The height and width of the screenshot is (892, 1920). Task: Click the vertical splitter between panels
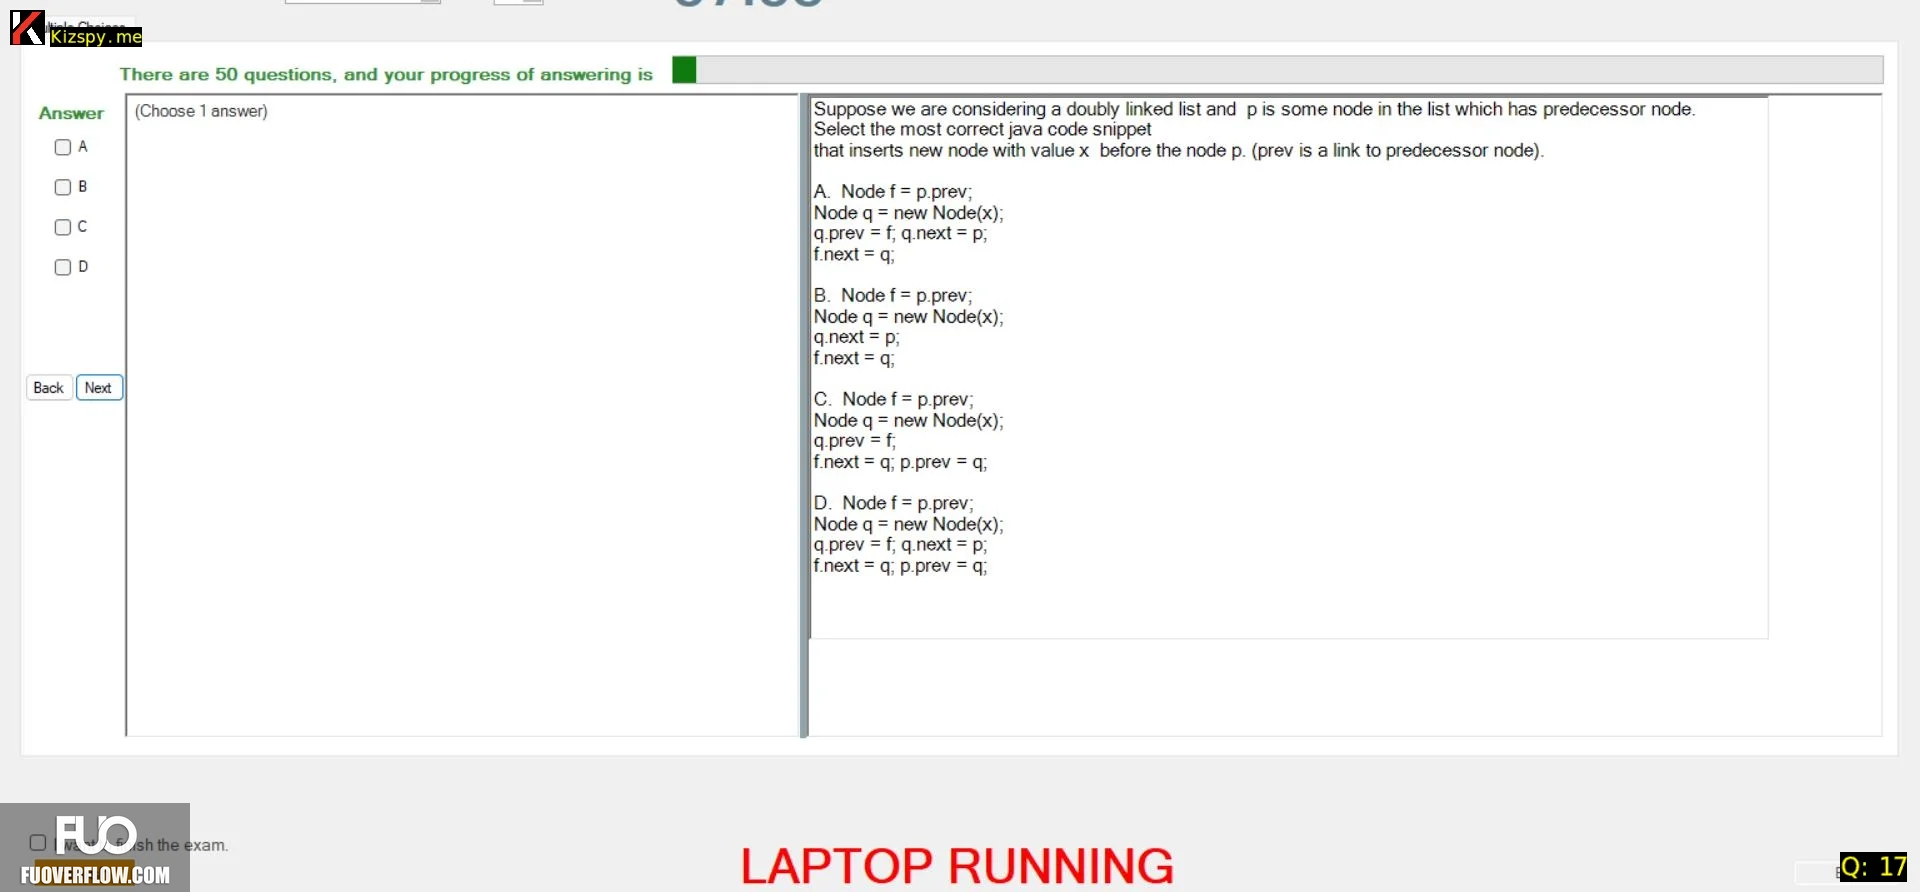tap(804, 416)
